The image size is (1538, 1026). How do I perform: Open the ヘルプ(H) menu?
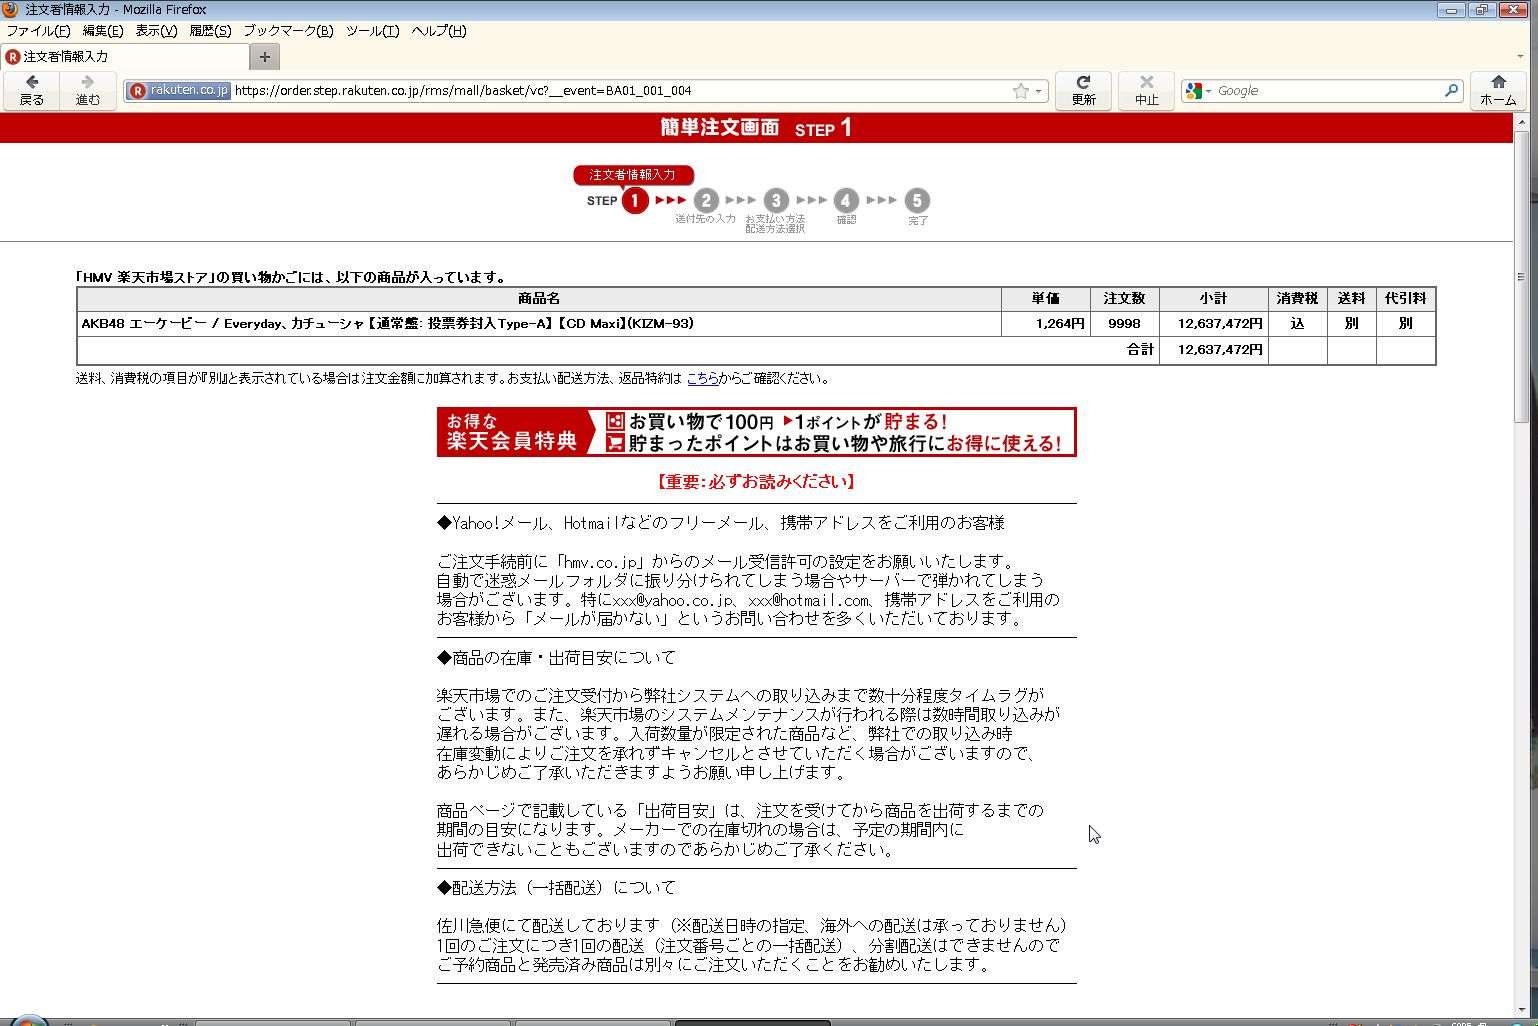point(439,31)
